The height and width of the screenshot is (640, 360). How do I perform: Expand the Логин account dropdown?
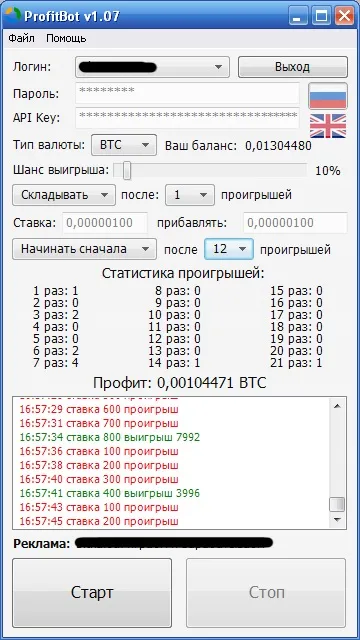[152, 67]
